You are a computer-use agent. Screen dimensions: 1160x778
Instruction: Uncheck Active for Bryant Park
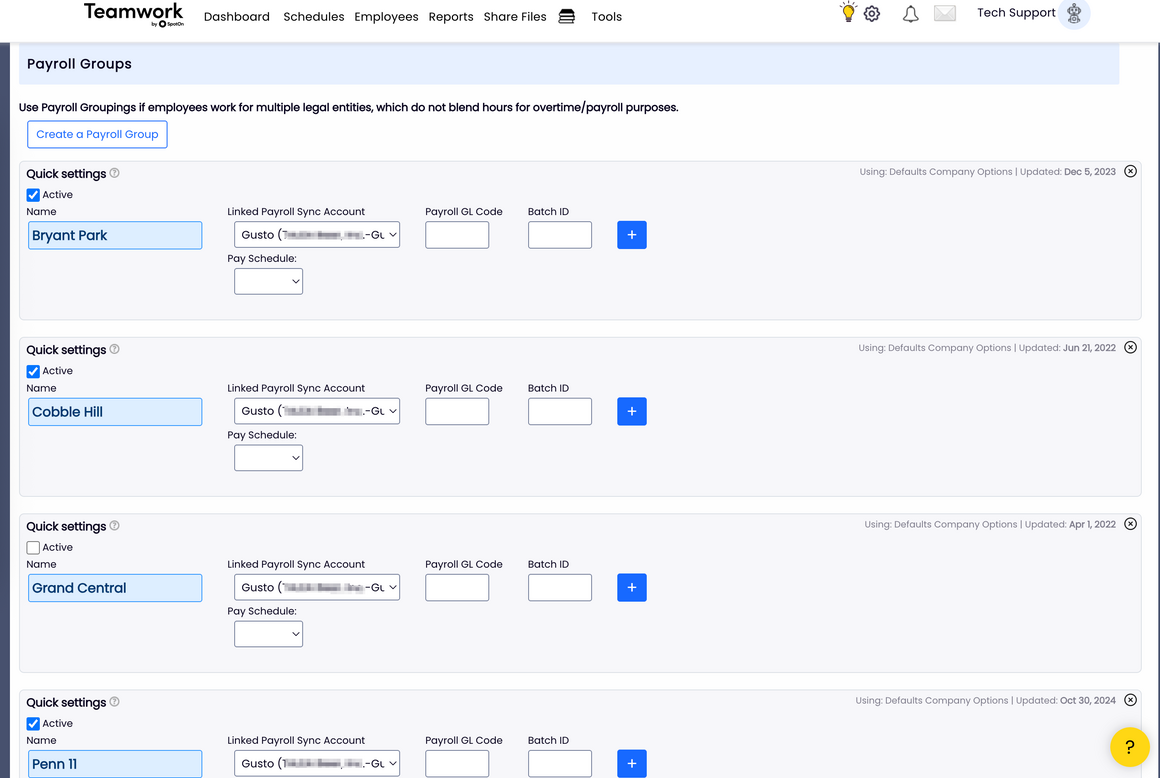[x=33, y=195]
